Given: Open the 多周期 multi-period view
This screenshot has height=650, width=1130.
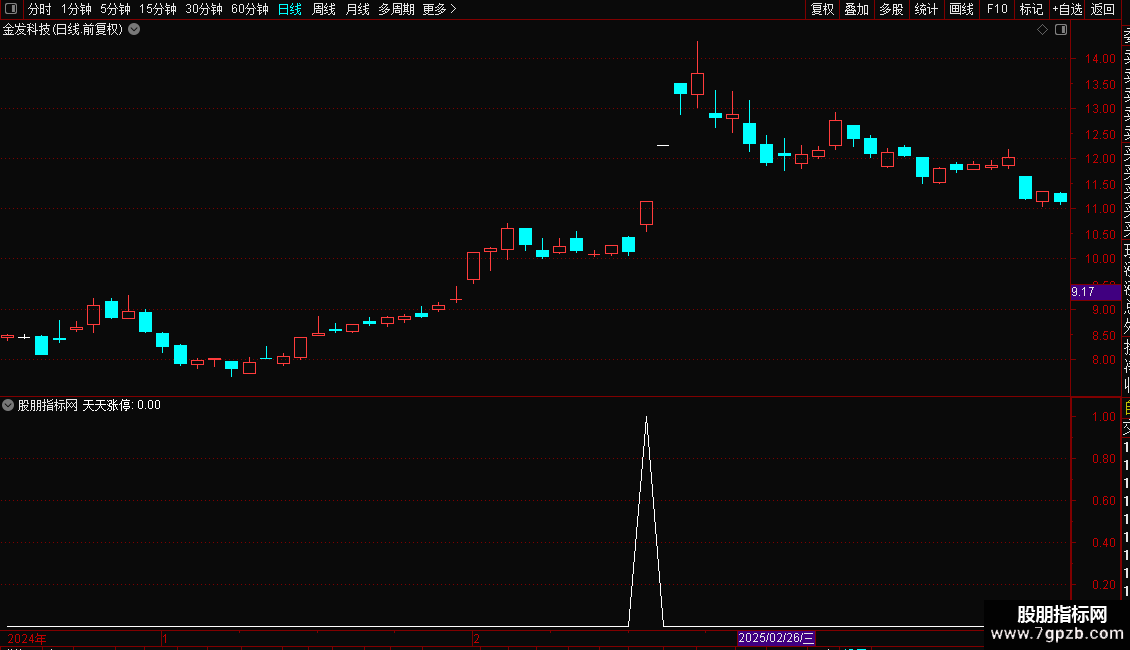Looking at the screenshot, I should (396, 9).
